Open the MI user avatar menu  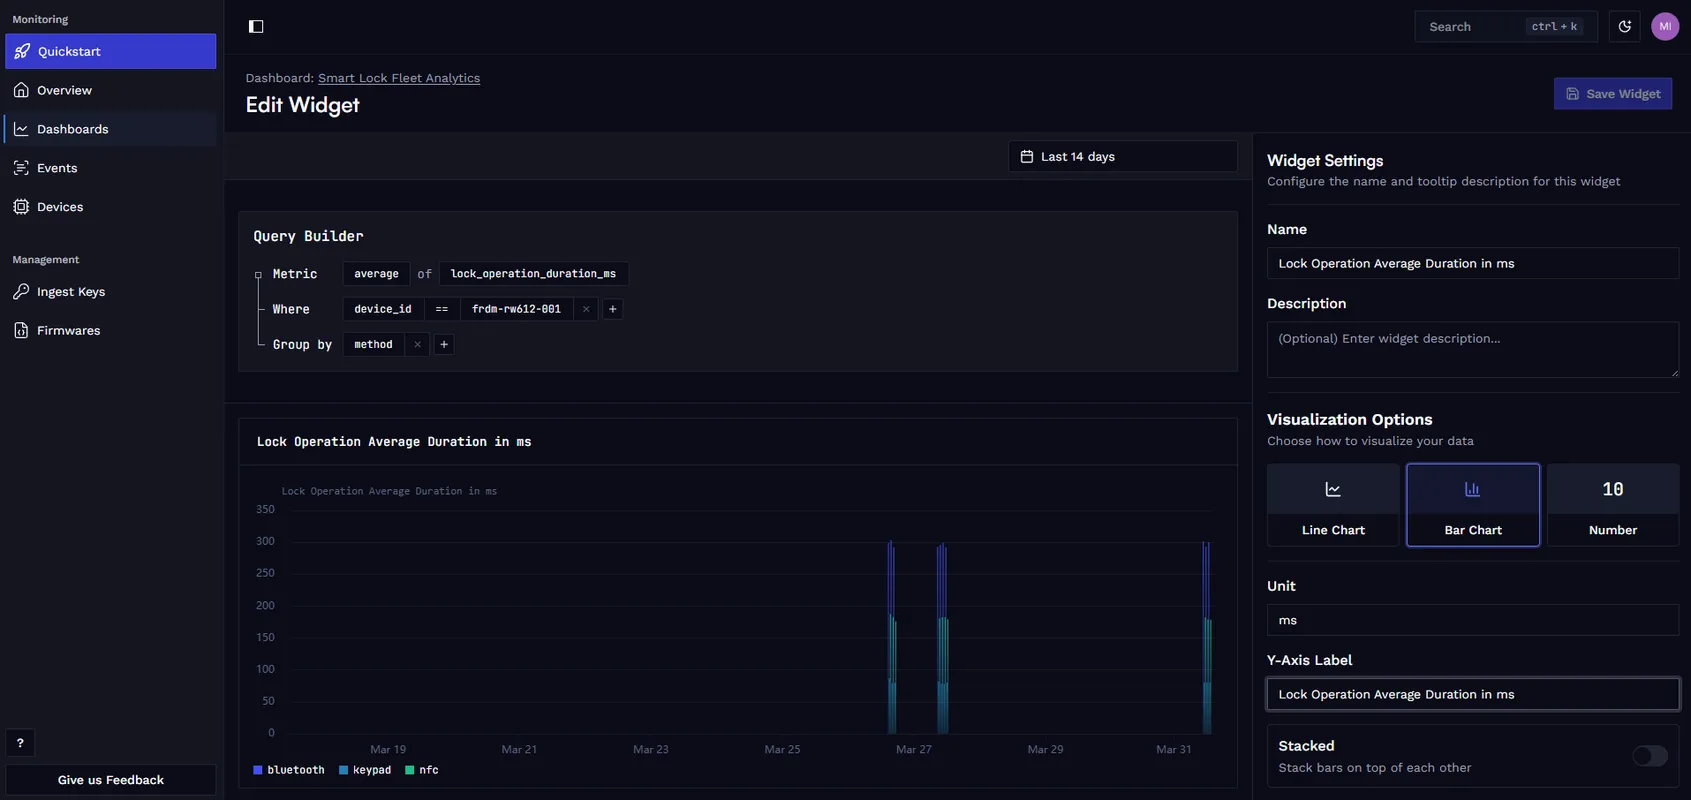1665,27
